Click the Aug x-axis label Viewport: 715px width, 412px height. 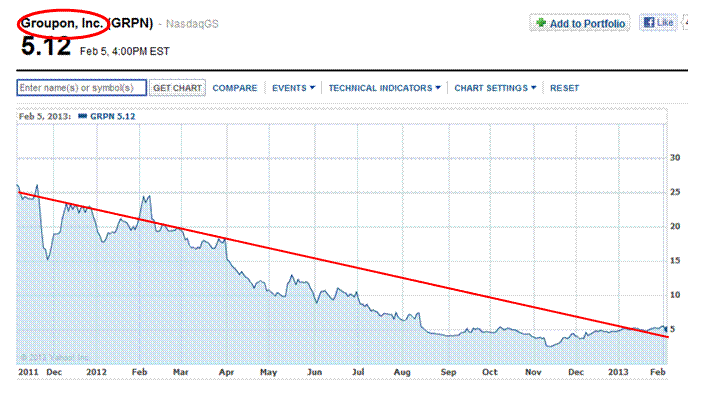coord(402,372)
